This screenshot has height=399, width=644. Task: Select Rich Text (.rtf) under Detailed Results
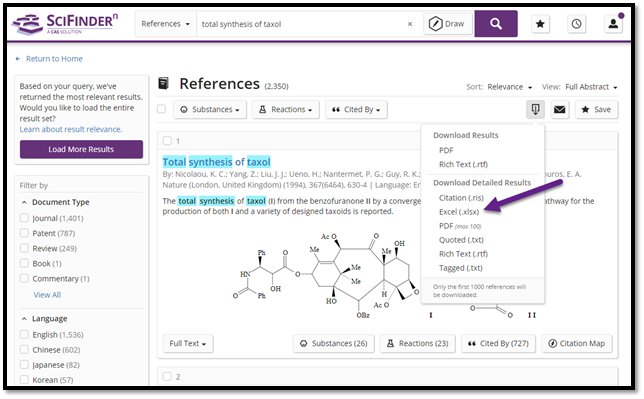pyautogui.click(x=463, y=254)
